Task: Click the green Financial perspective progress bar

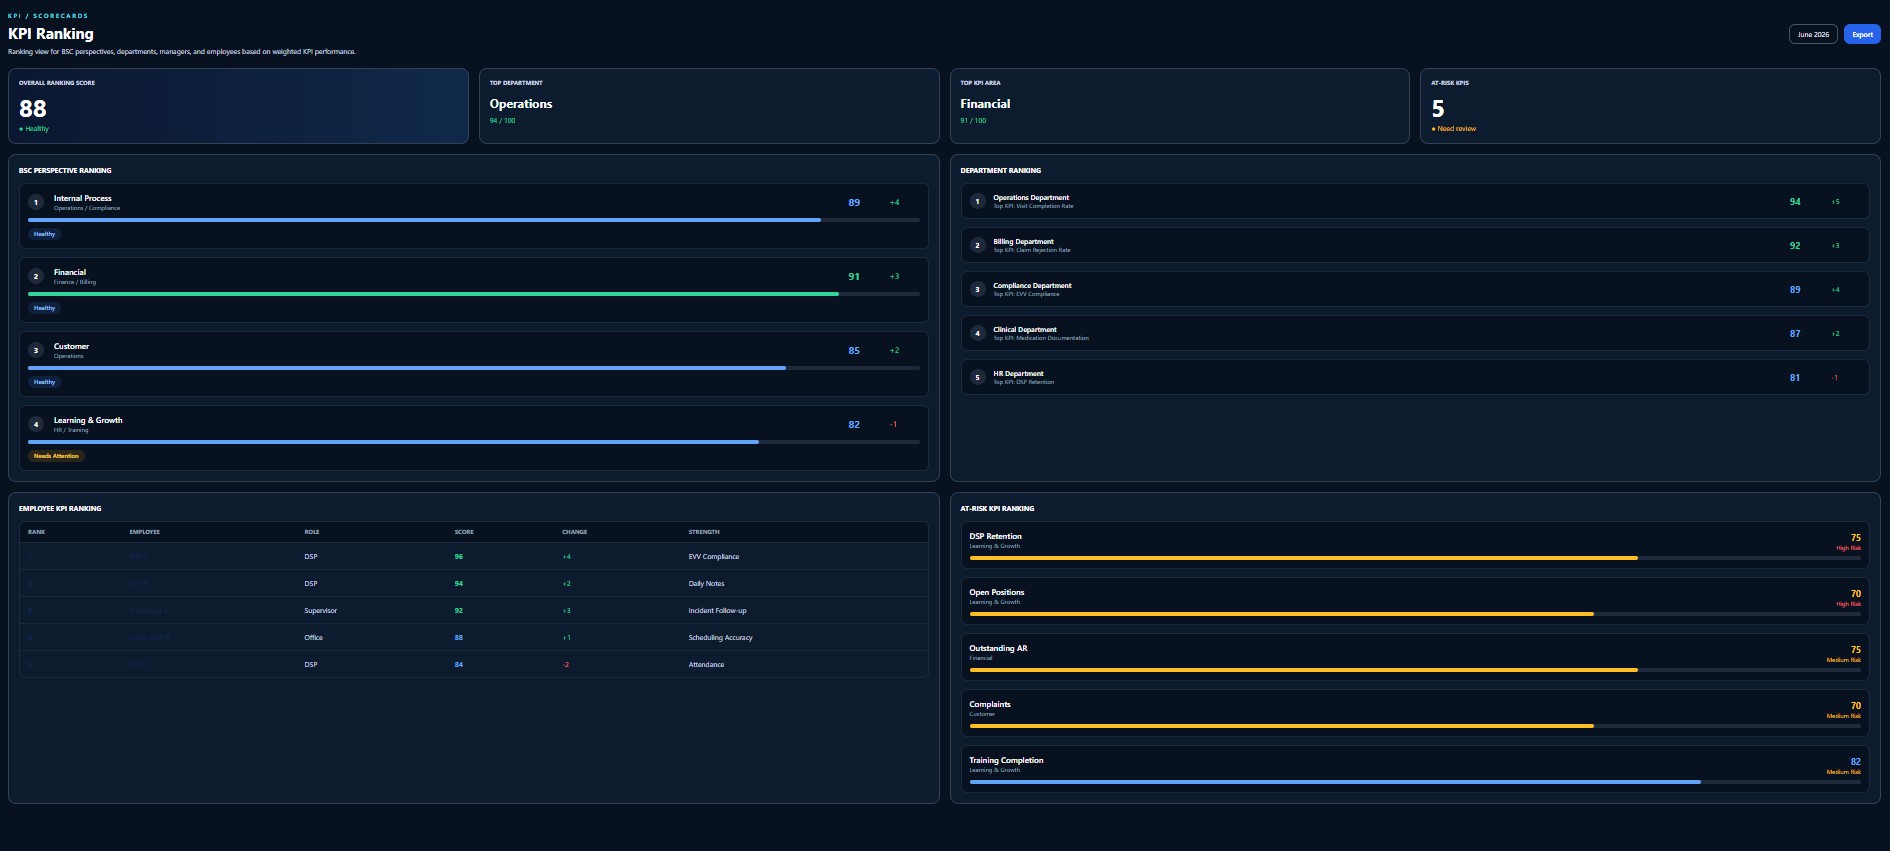Action: coord(474,294)
